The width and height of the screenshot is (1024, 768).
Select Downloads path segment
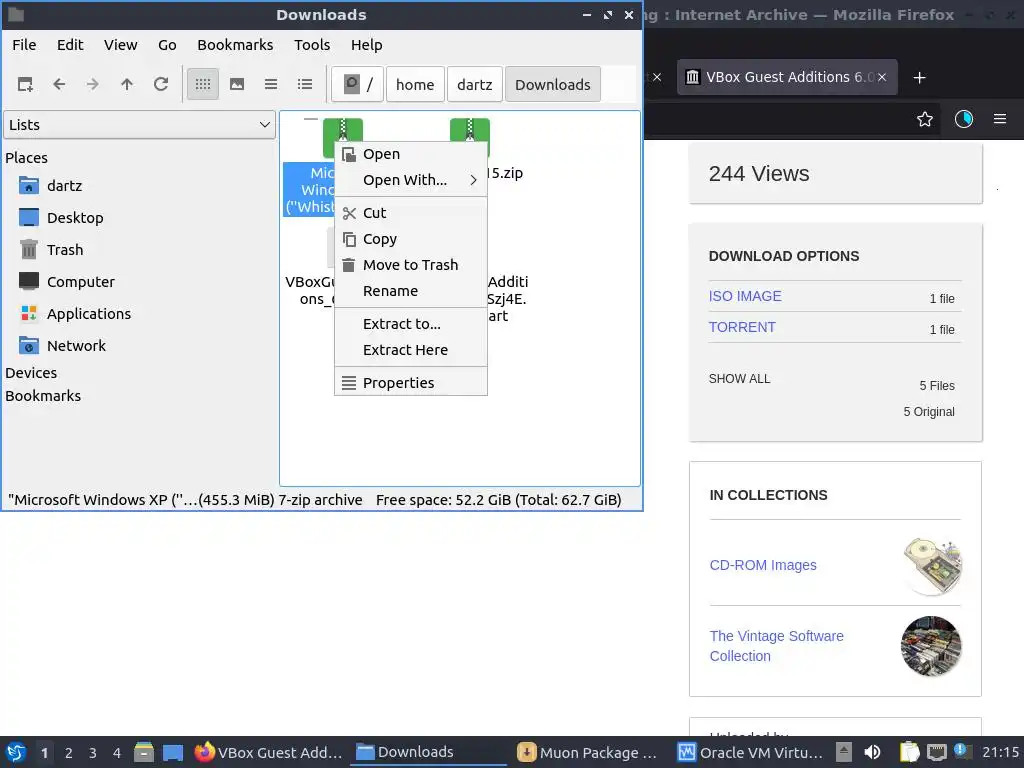point(552,84)
